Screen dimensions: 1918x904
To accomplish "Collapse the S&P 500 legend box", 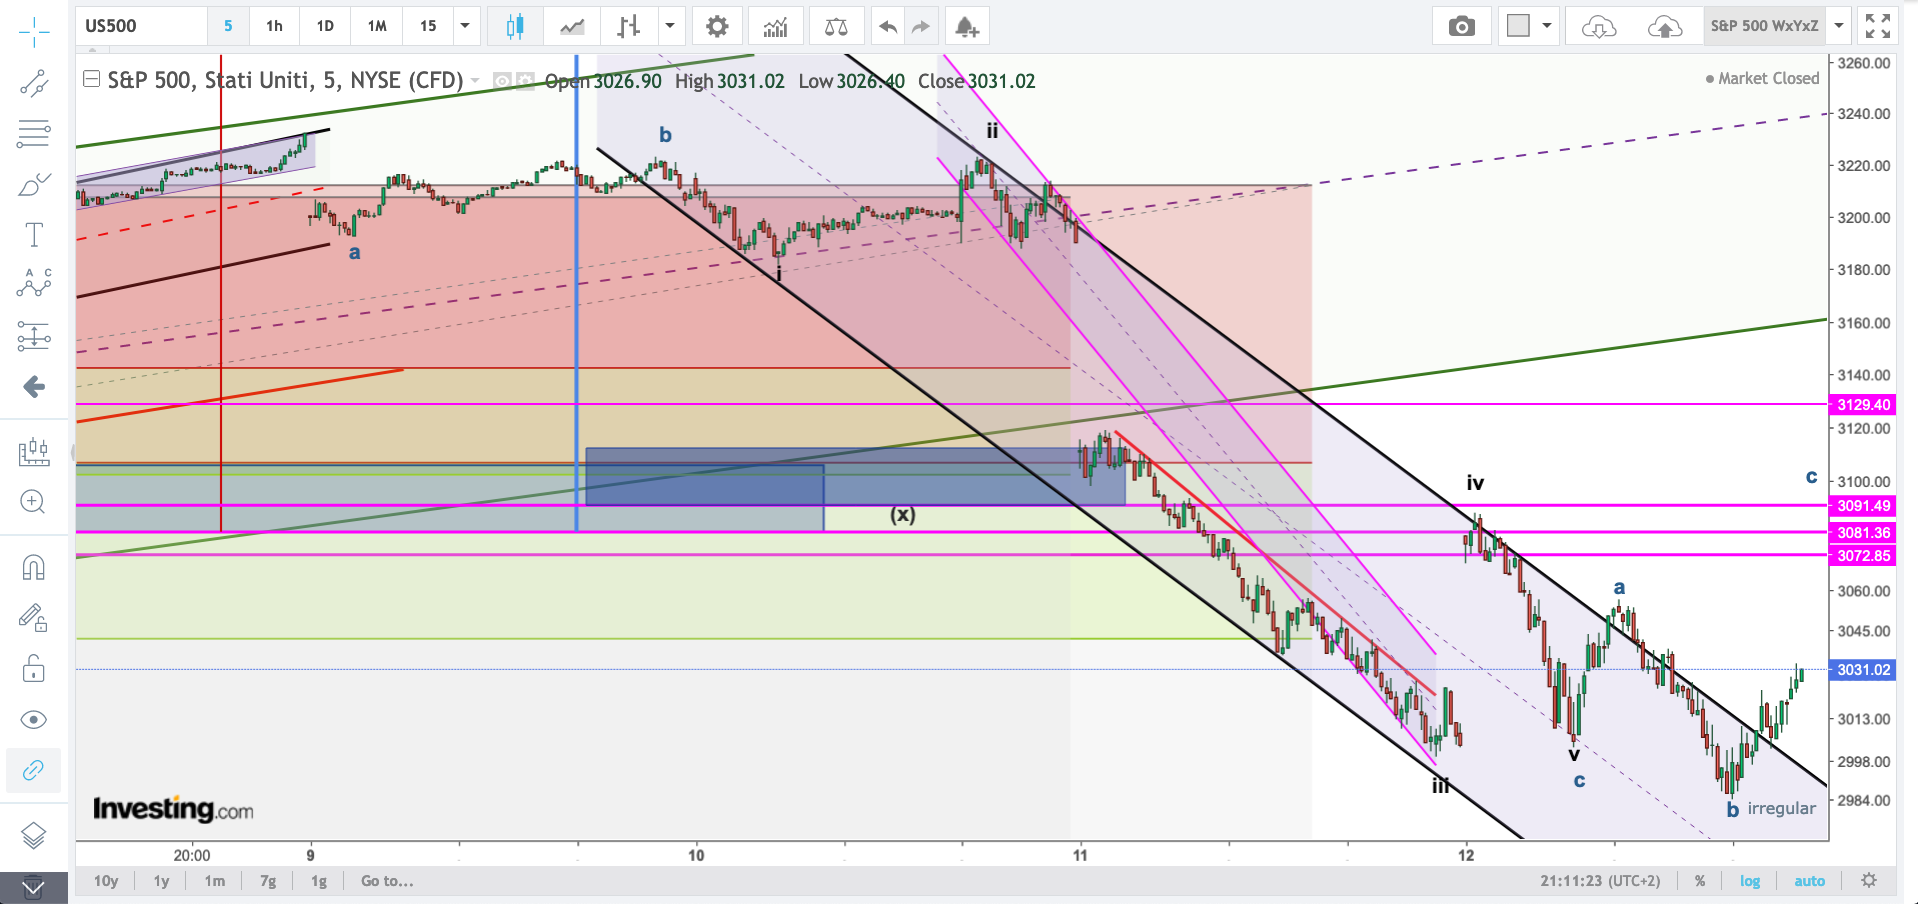I will click(91, 79).
